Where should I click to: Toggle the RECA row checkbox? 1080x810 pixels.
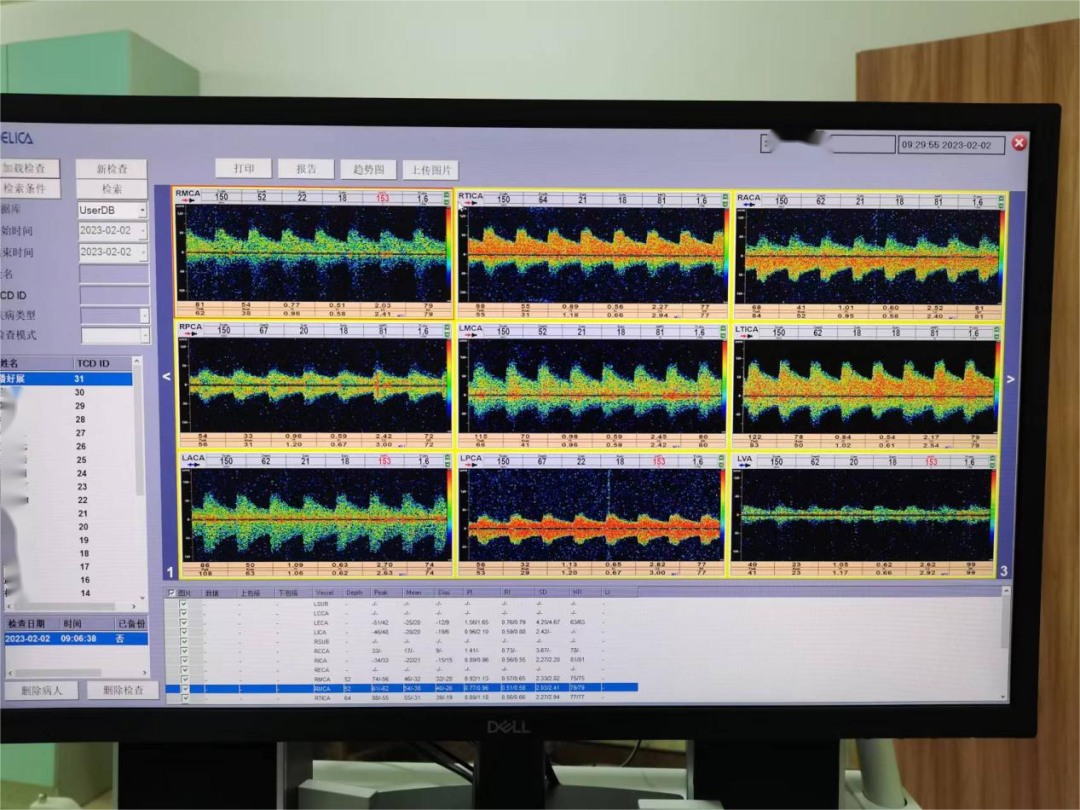[184, 669]
